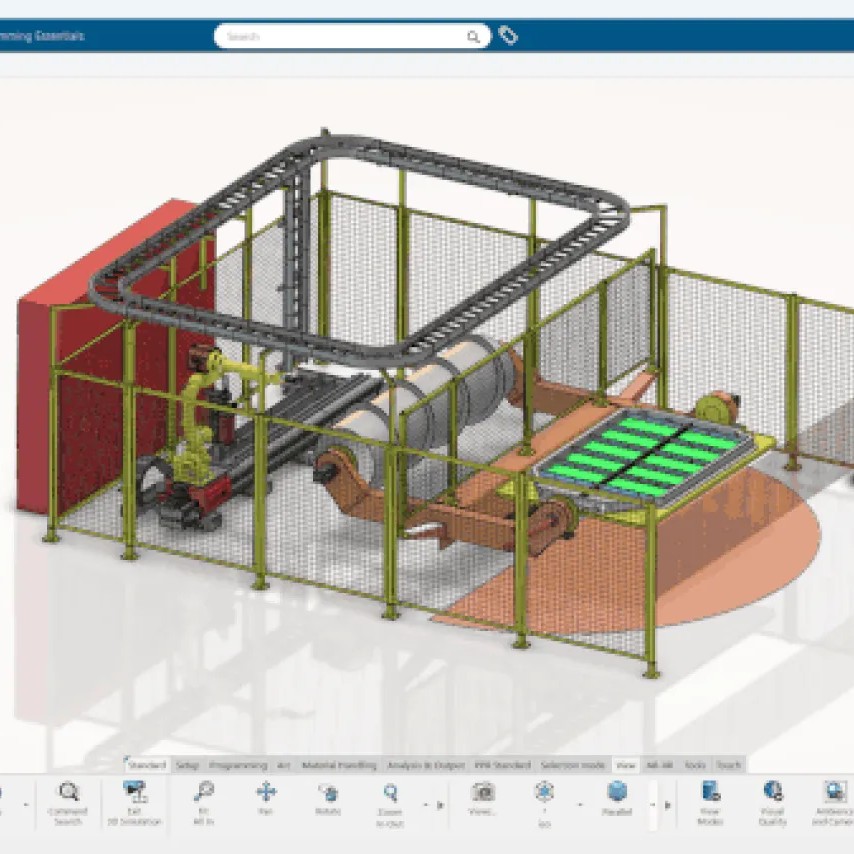
Task: Select the Zoom In/Out tool
Action: (390, 793)
